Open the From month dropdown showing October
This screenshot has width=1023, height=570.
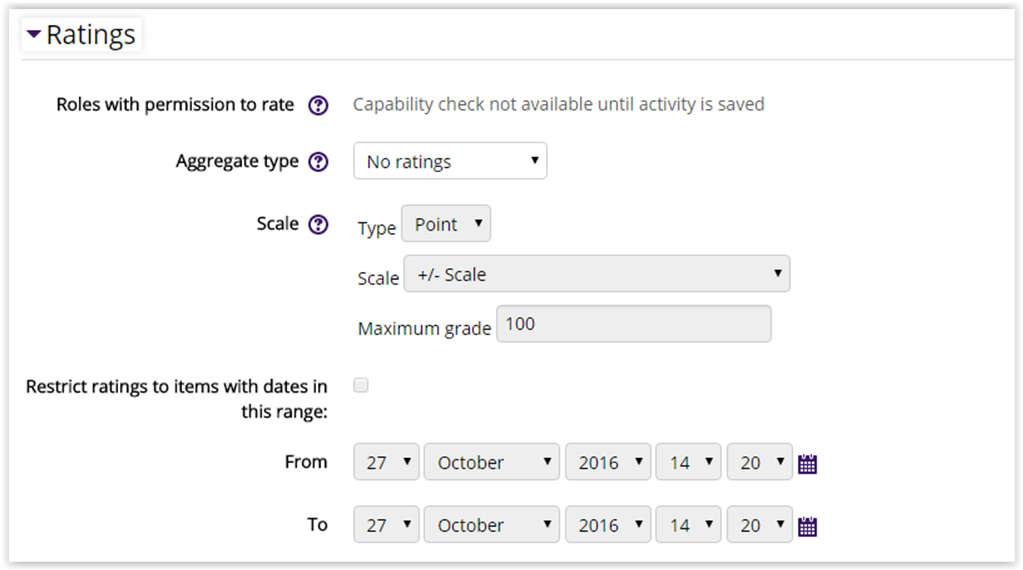click(492, 462)
